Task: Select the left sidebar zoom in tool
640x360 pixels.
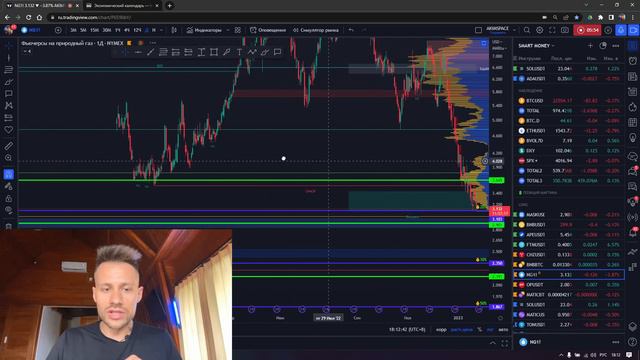Action: pyautogui.click(x=9, y=158)
